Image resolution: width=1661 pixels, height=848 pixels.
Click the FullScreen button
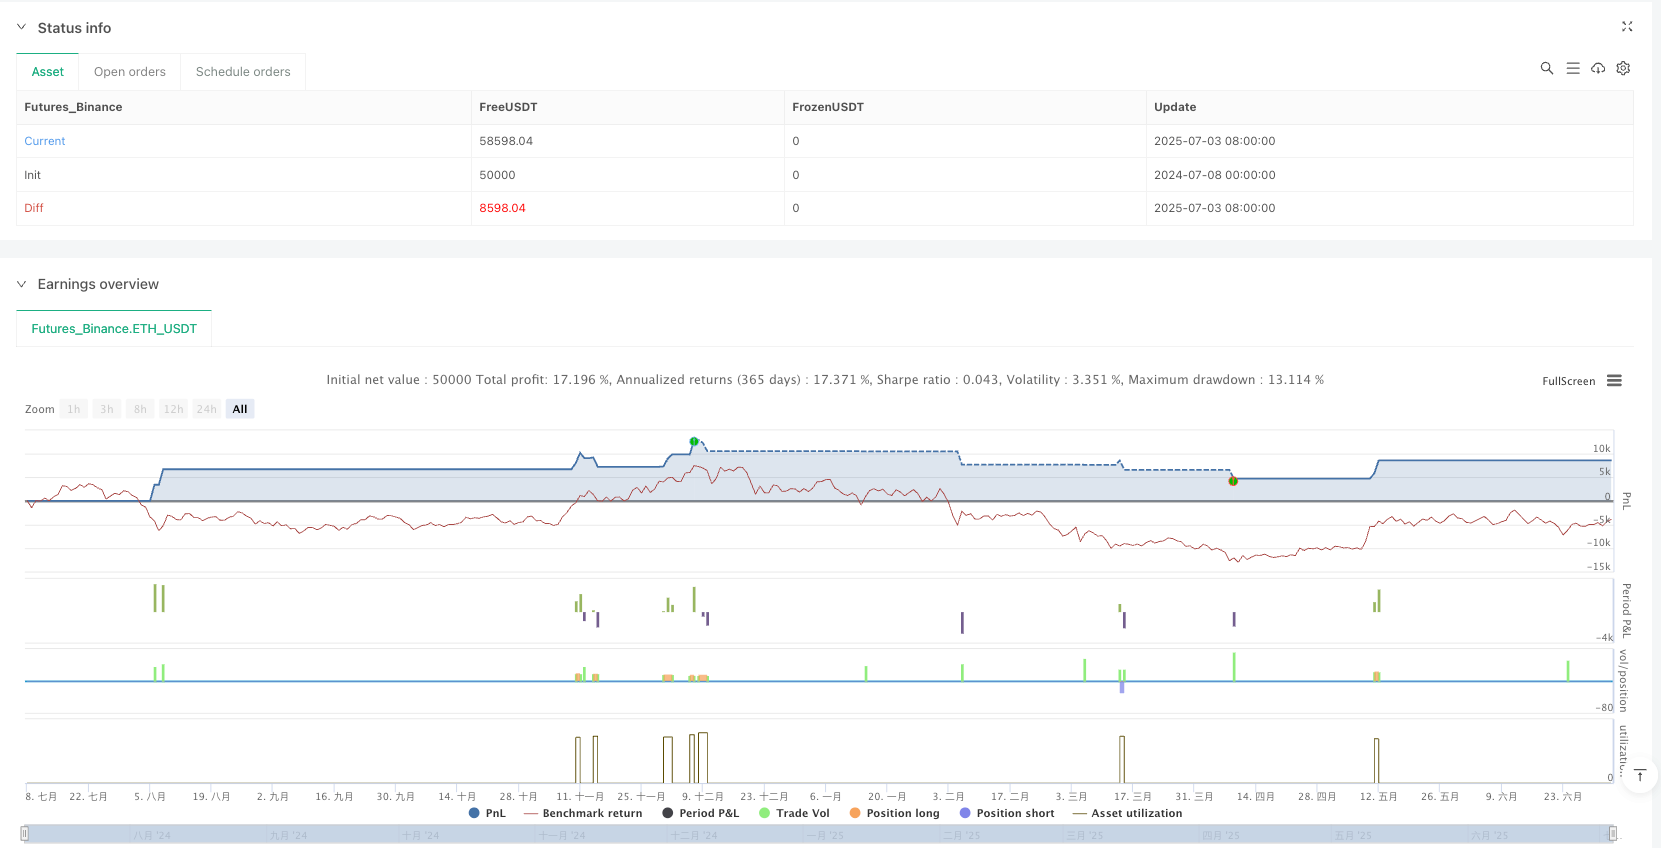click(x=1568, y=381)
